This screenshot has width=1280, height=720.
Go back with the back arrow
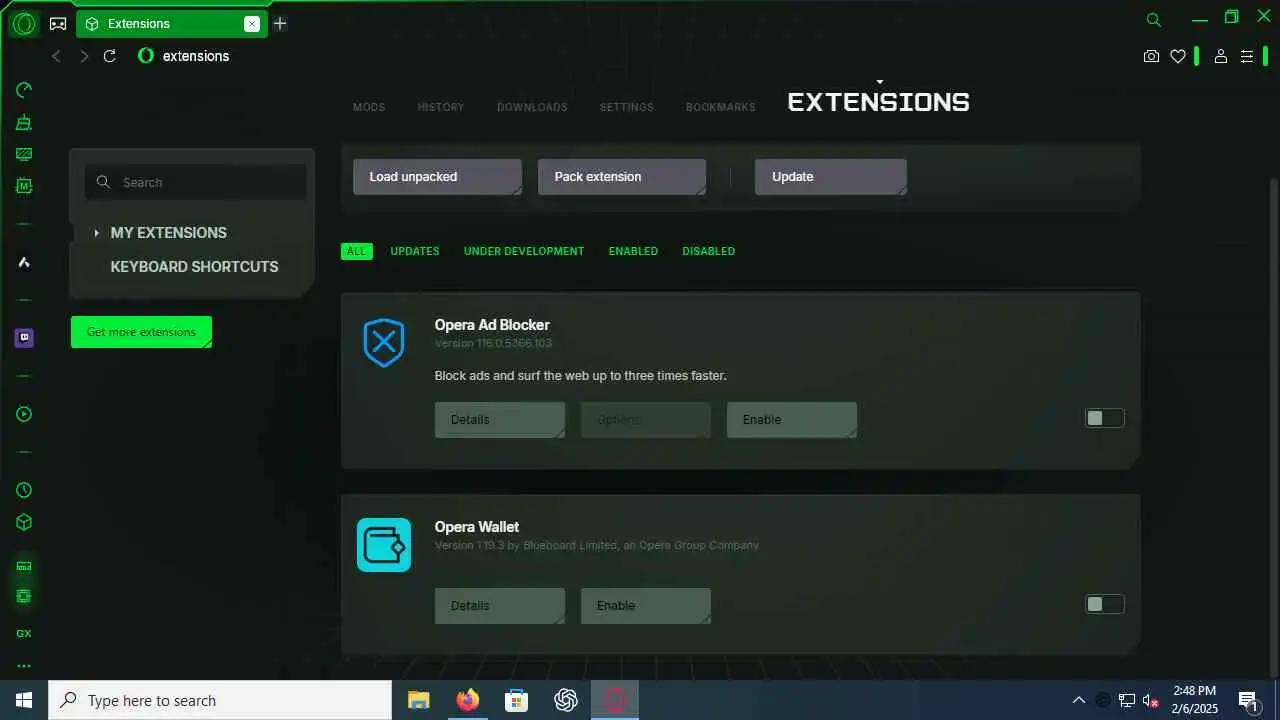tap(56, 56)
